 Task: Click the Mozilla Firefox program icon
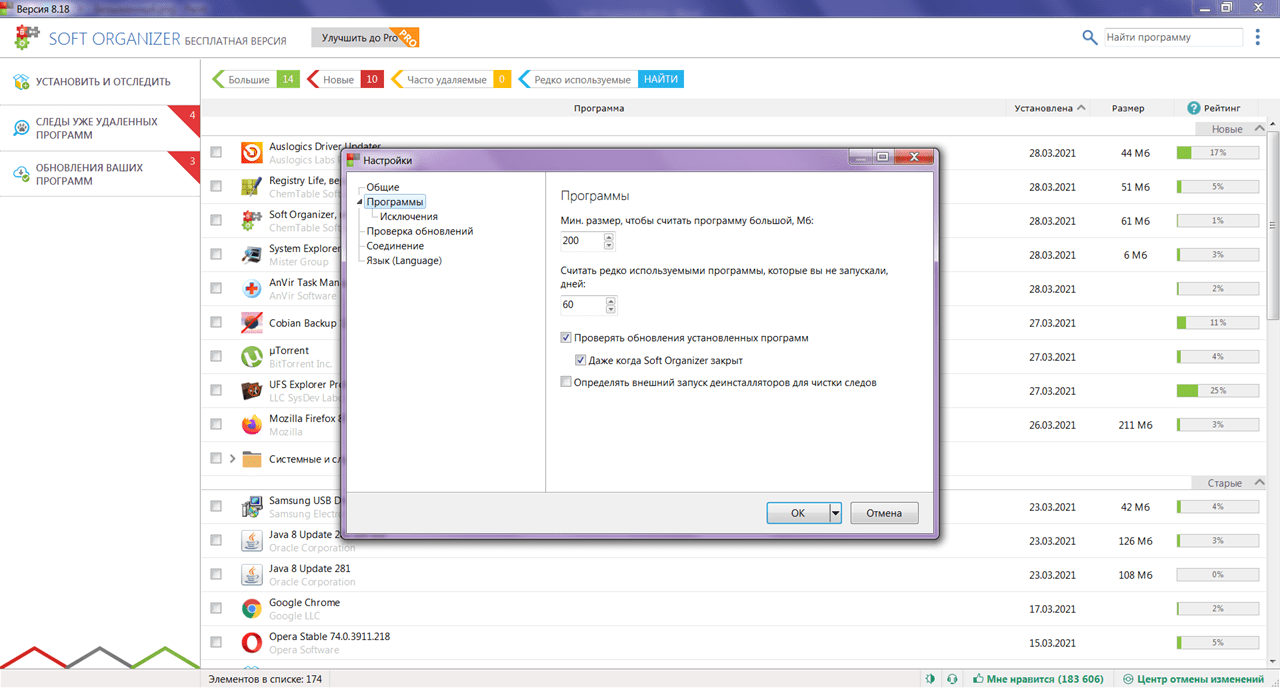[x=252, y=424]
